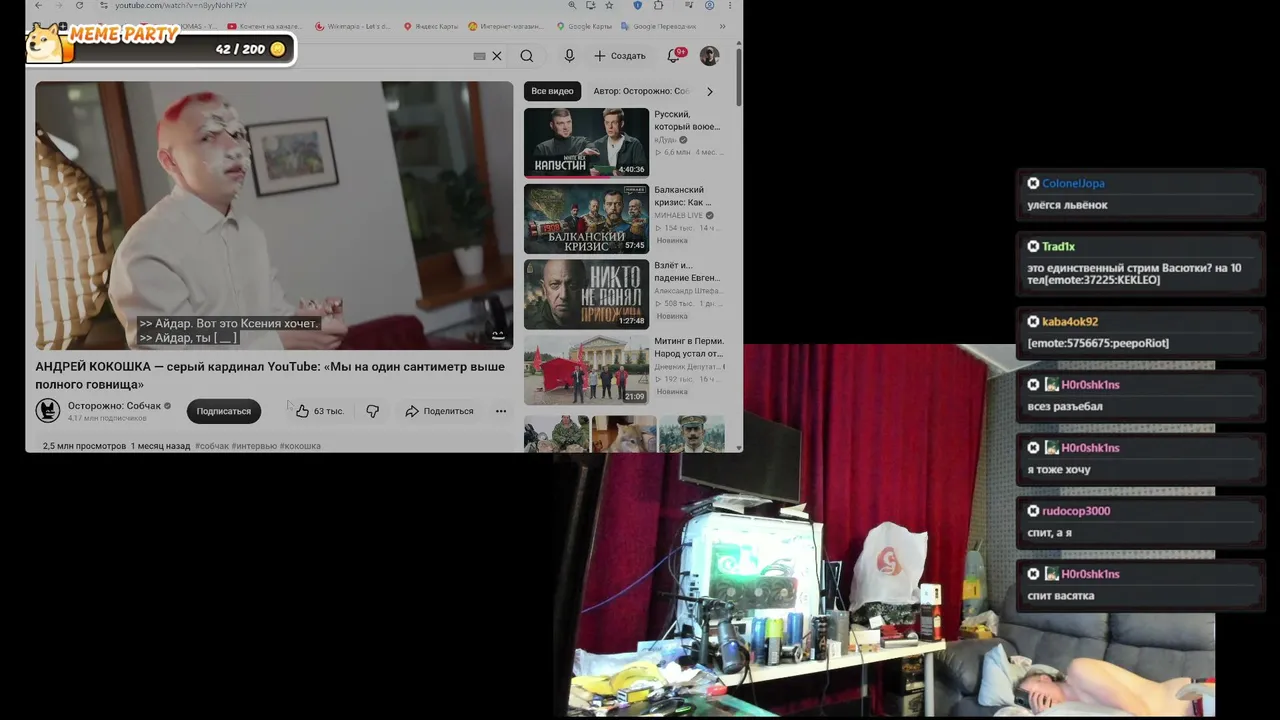This screenshot has width=1280, height=720.
Task: Open the YouTube account avatar menu
Action: (709, 56)
